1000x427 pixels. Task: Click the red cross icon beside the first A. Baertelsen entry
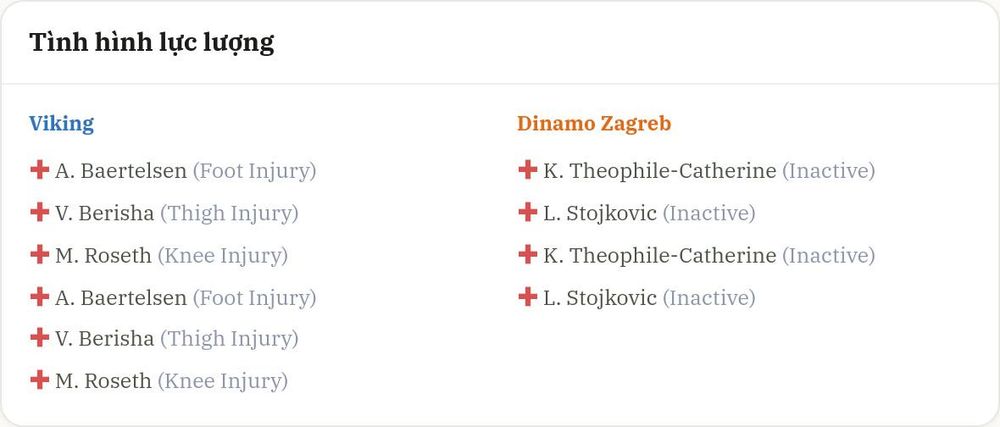click(40, 170)
